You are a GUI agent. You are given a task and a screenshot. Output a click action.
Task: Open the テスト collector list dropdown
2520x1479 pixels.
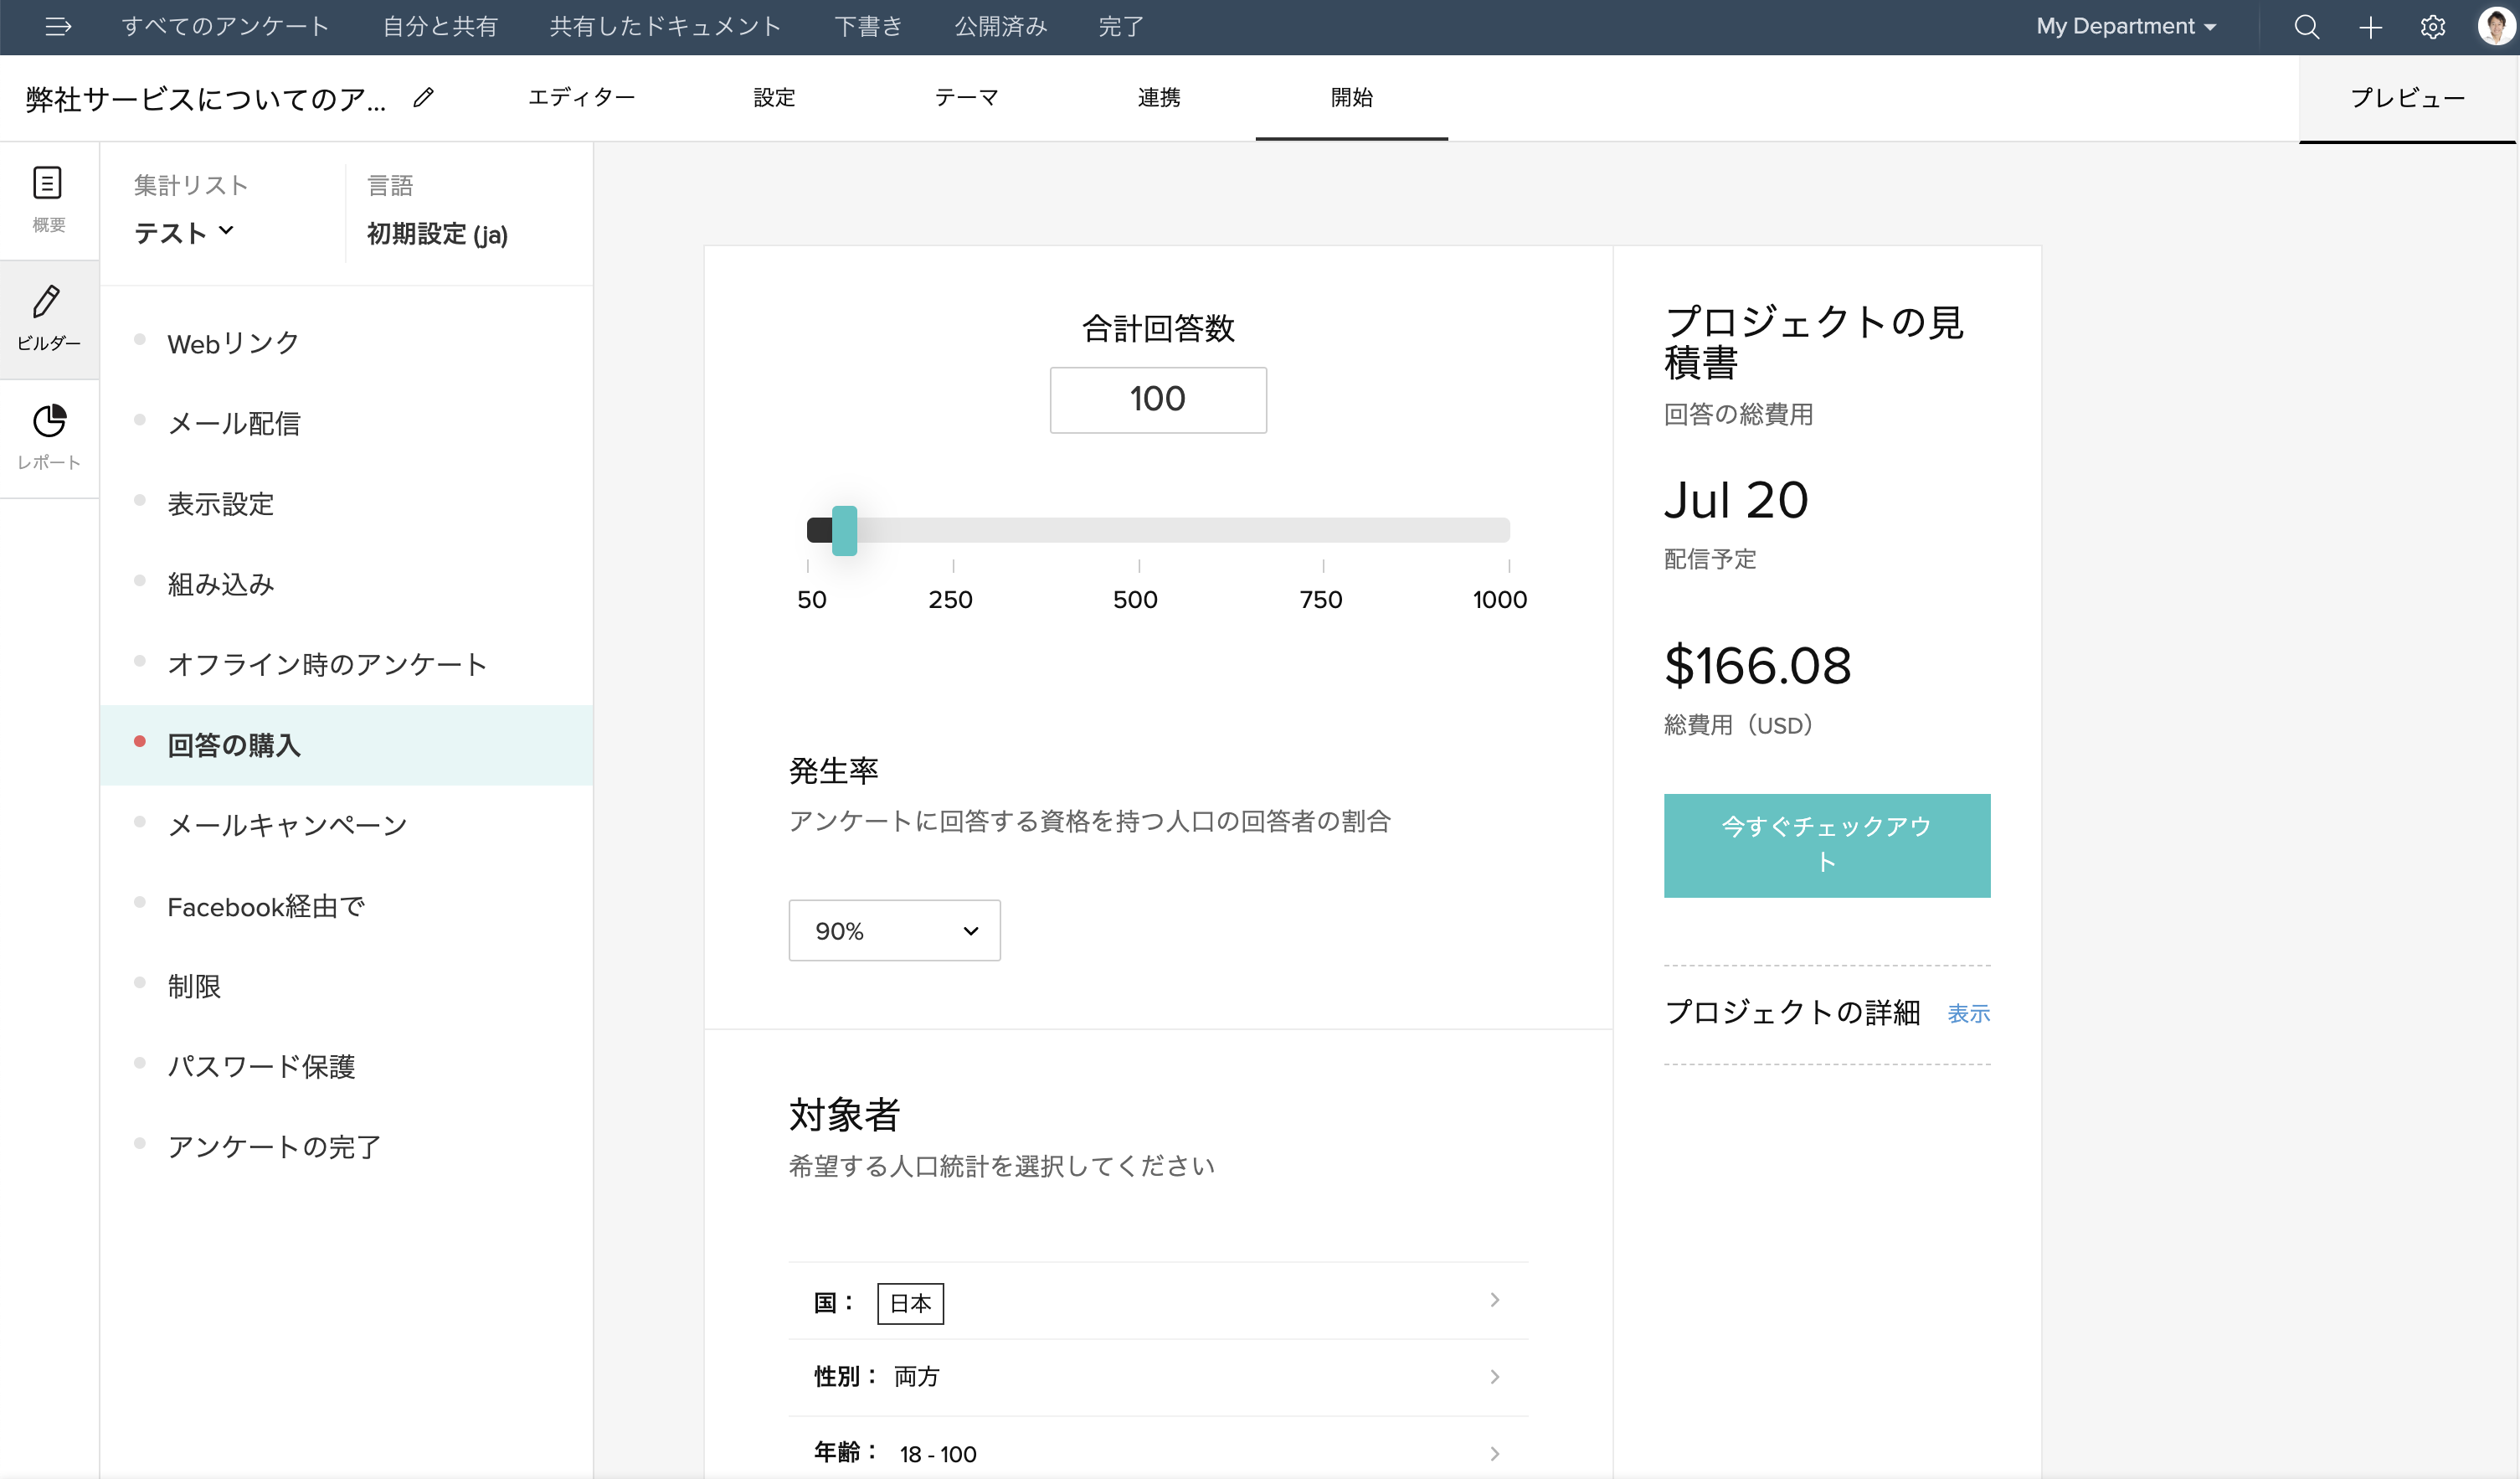(185, 233)
